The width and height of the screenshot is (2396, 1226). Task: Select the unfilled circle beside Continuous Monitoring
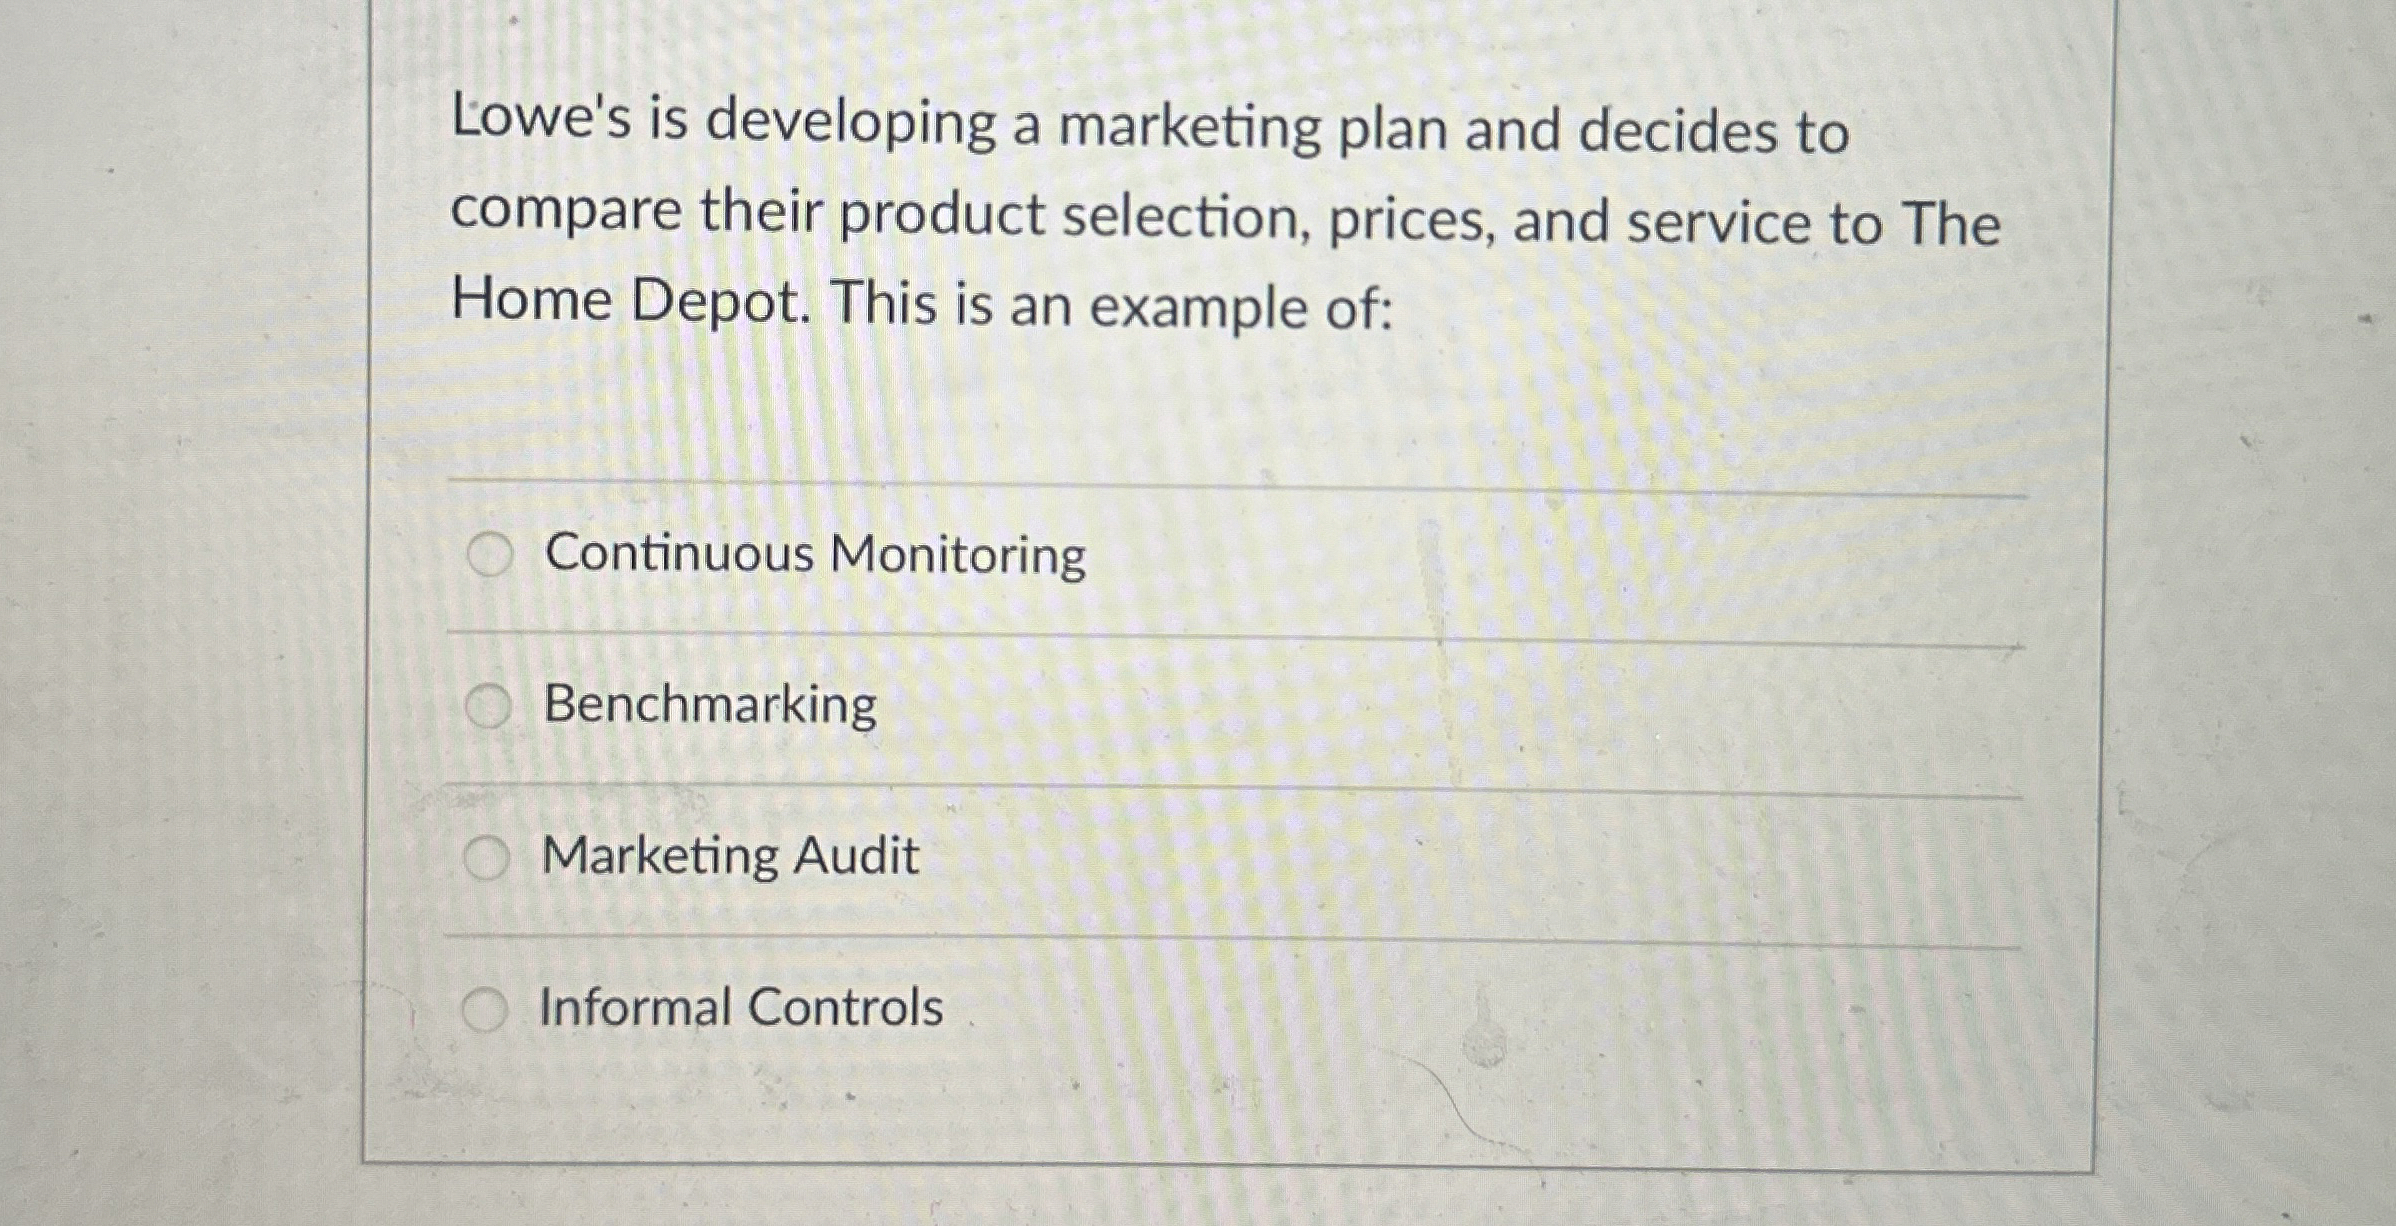pyautogui.click(x=487, y=556)
